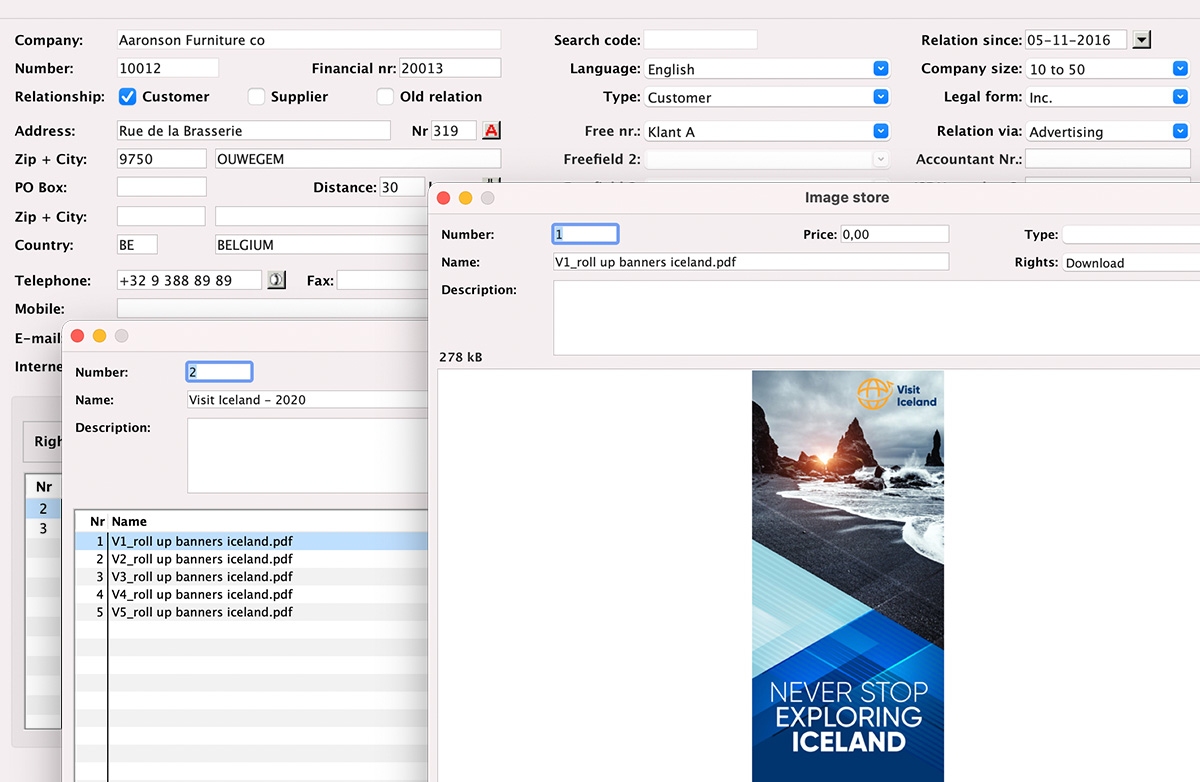1200x782 pixels.
Task: Click the Number field containing 2
Action: 220,372
